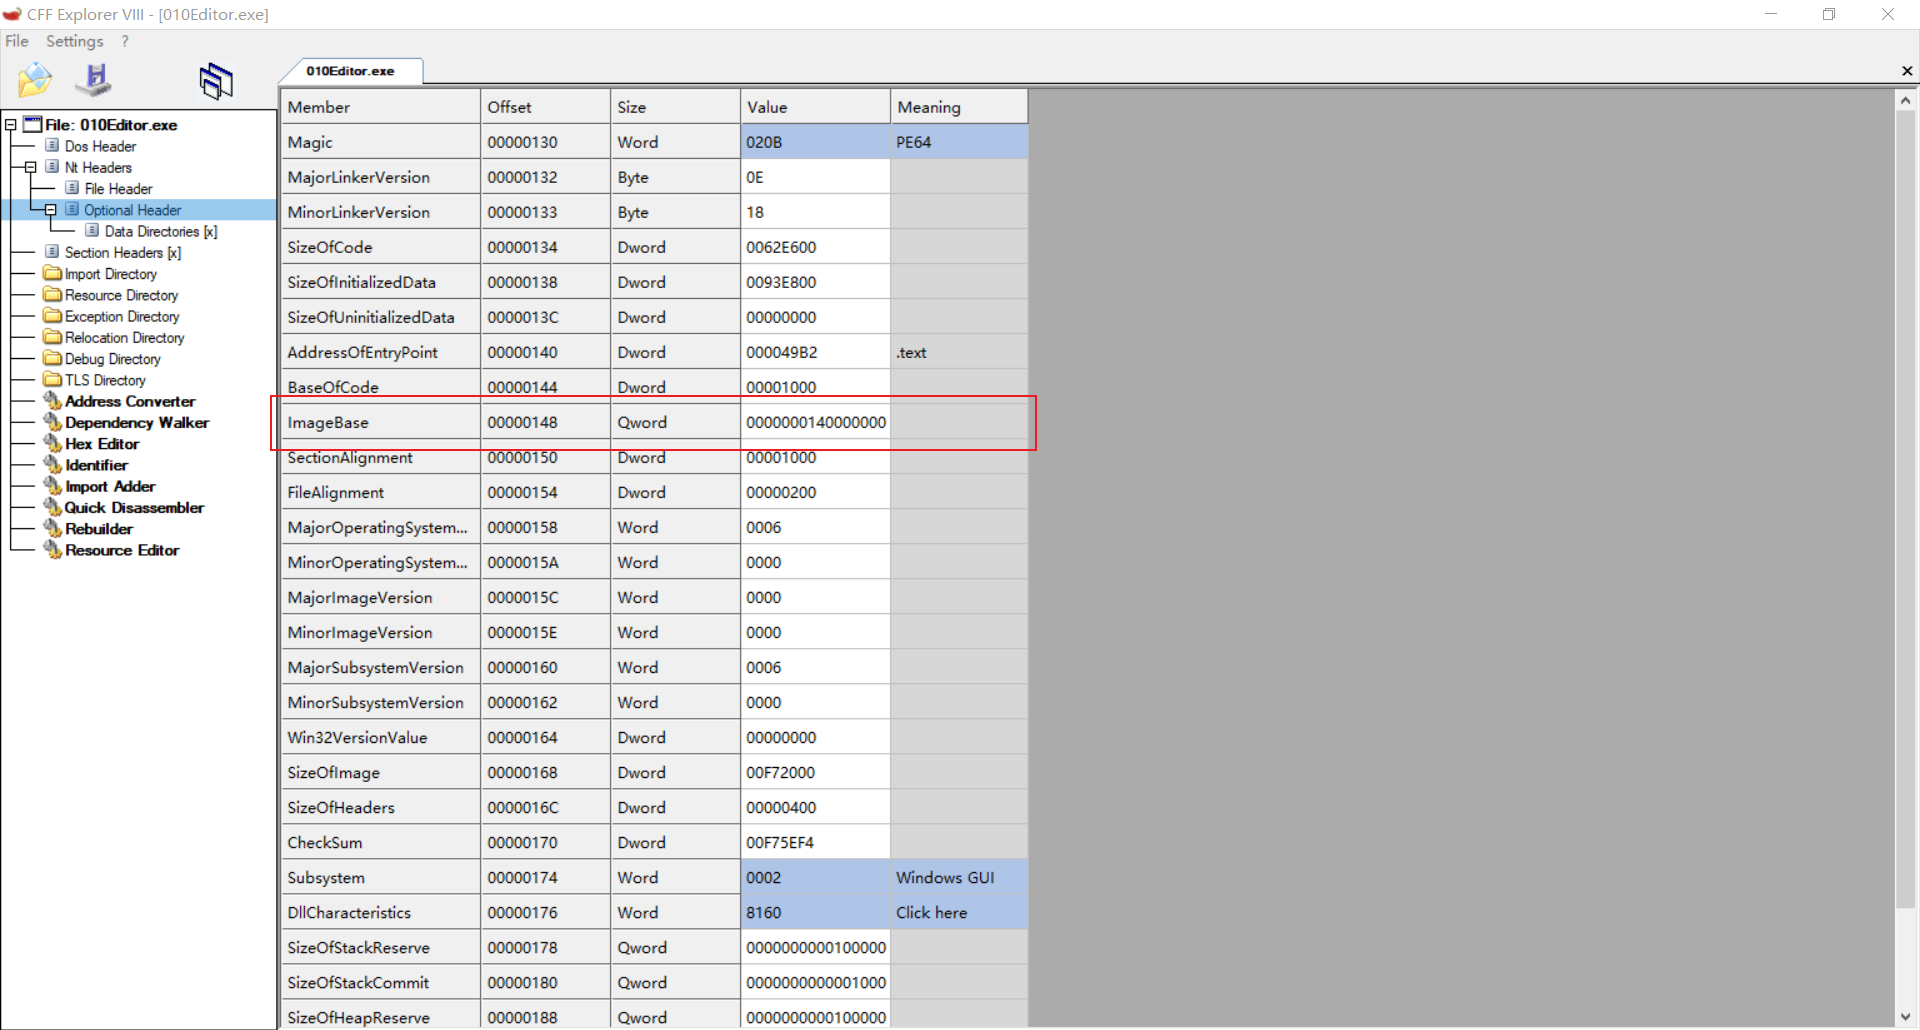Click the Data Directories node icon
The image size is (1920, 1030).
coord(92,231)
